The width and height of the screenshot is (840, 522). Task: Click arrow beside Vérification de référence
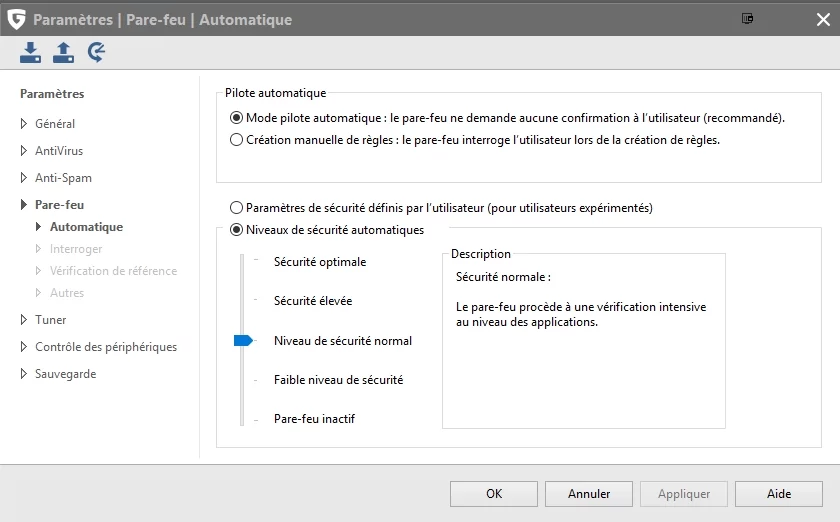[x=38, y=271]
